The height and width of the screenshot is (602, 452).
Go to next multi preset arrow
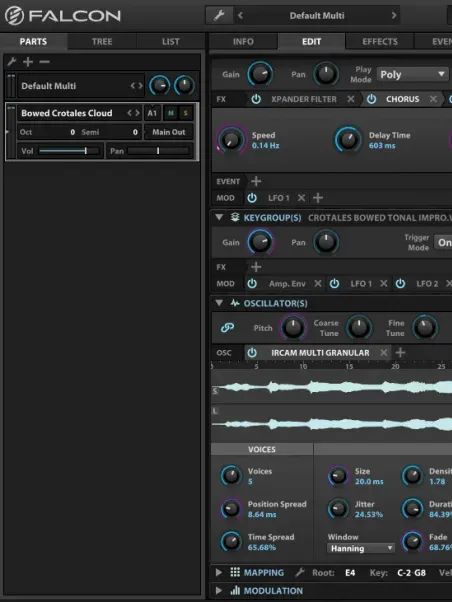coord(394,16)
